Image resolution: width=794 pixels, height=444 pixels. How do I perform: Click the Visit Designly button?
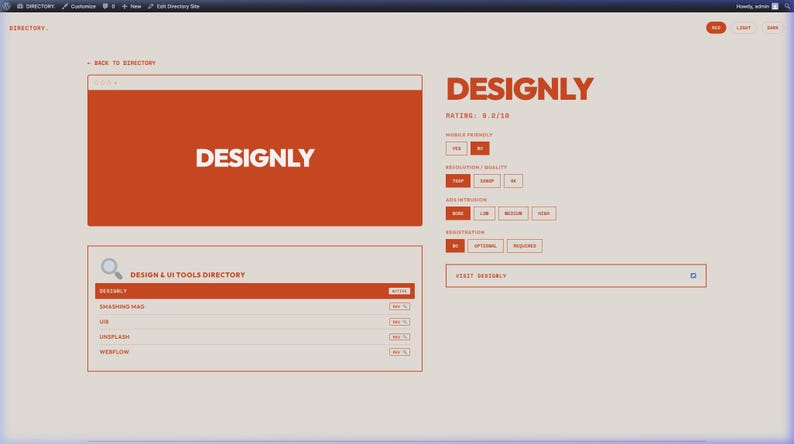(576, 276)
